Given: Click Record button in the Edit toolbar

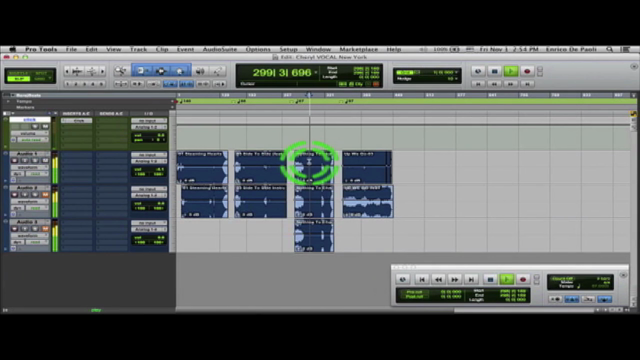Looking at the screenshot, I should 527,71.
